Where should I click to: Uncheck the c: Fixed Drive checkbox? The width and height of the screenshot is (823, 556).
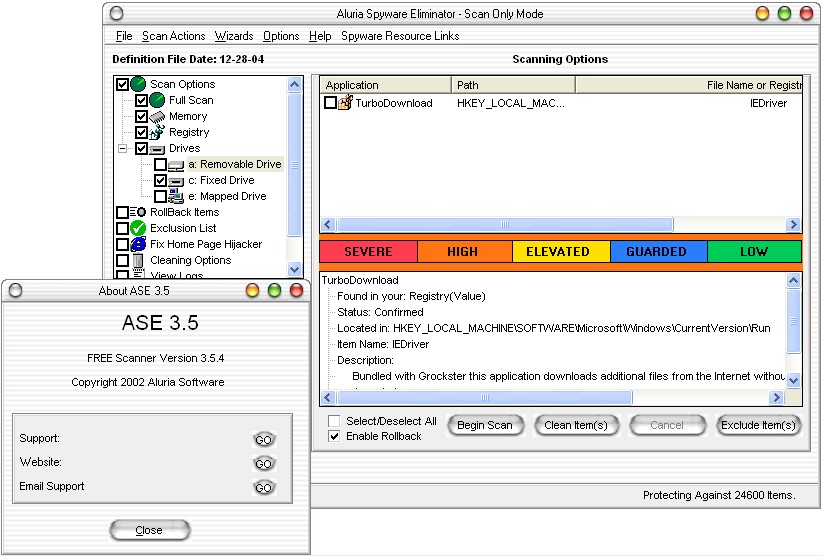point(161,181)
